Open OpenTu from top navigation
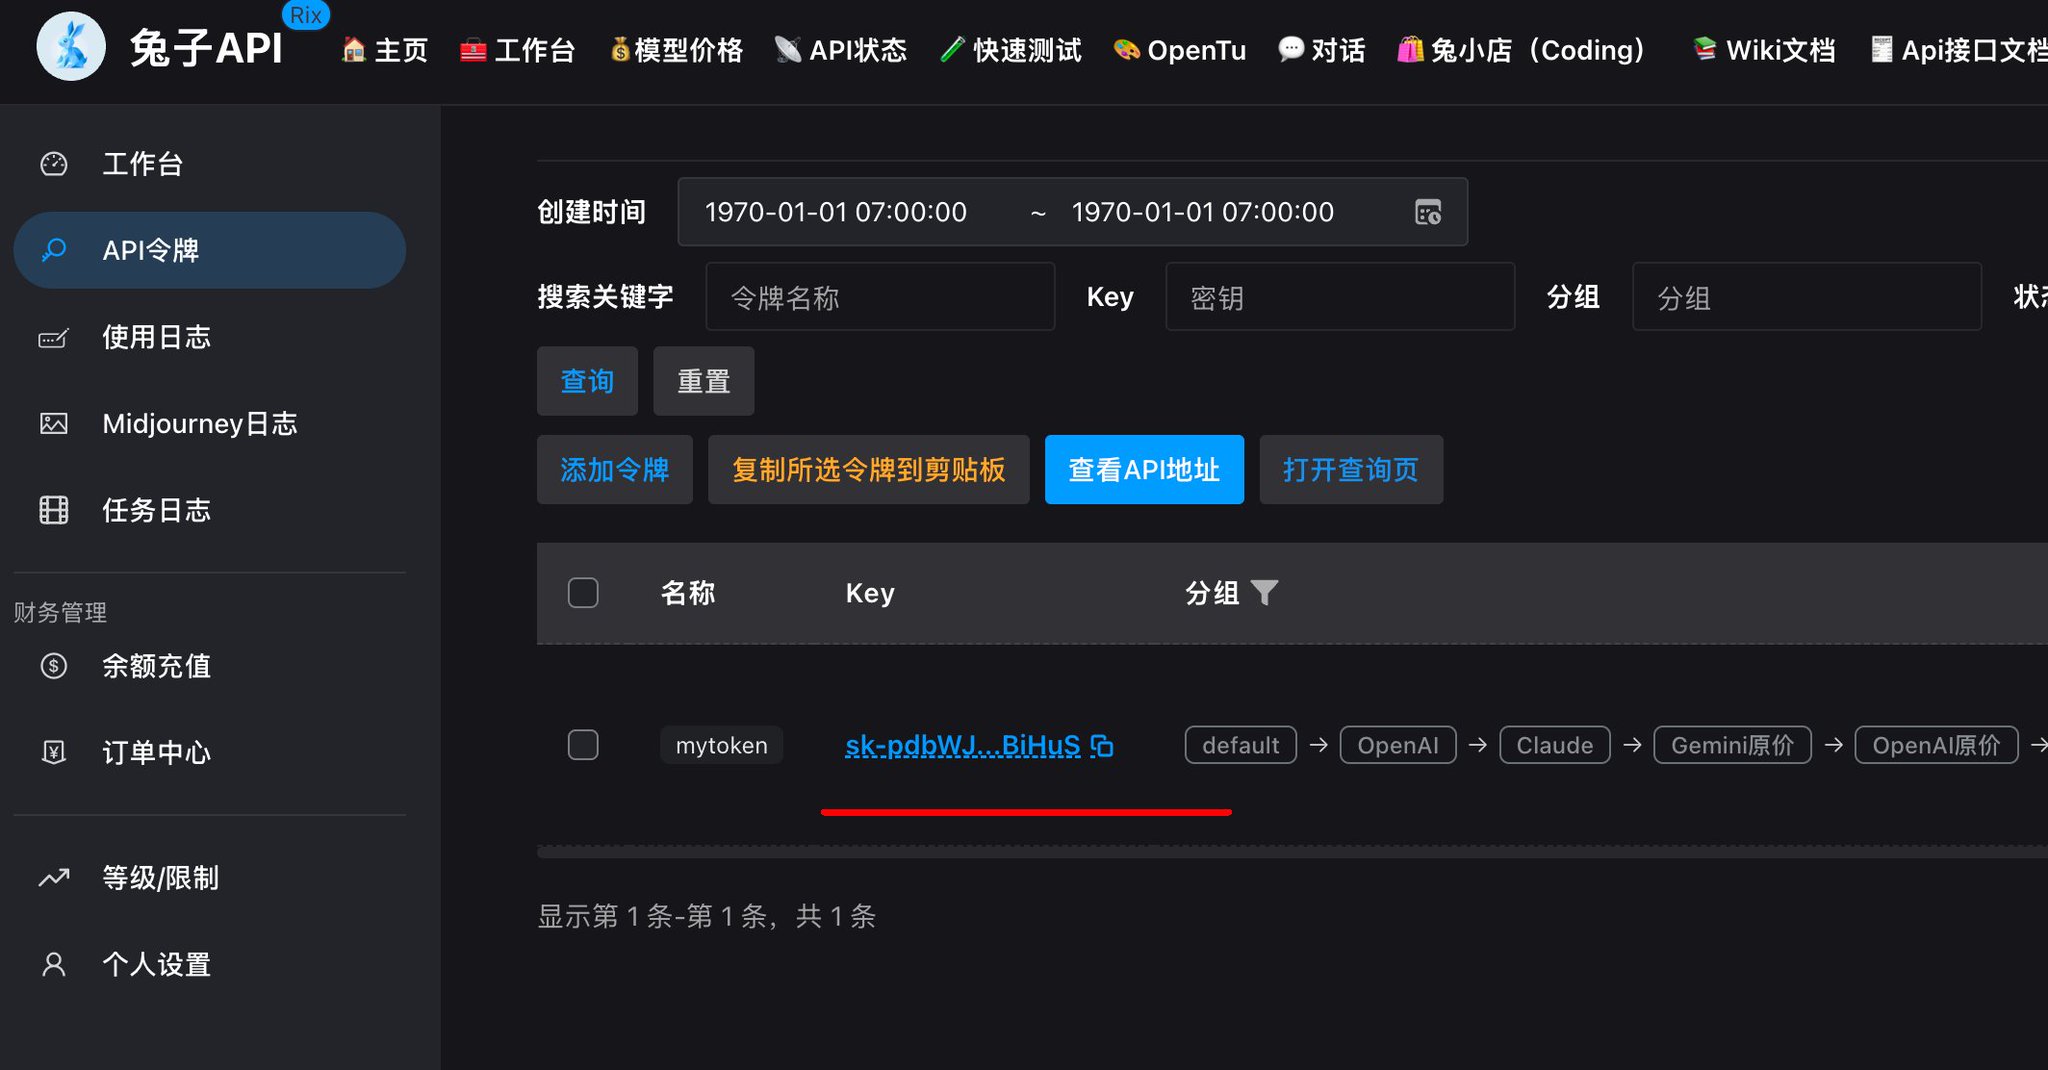 point(1180,50)
